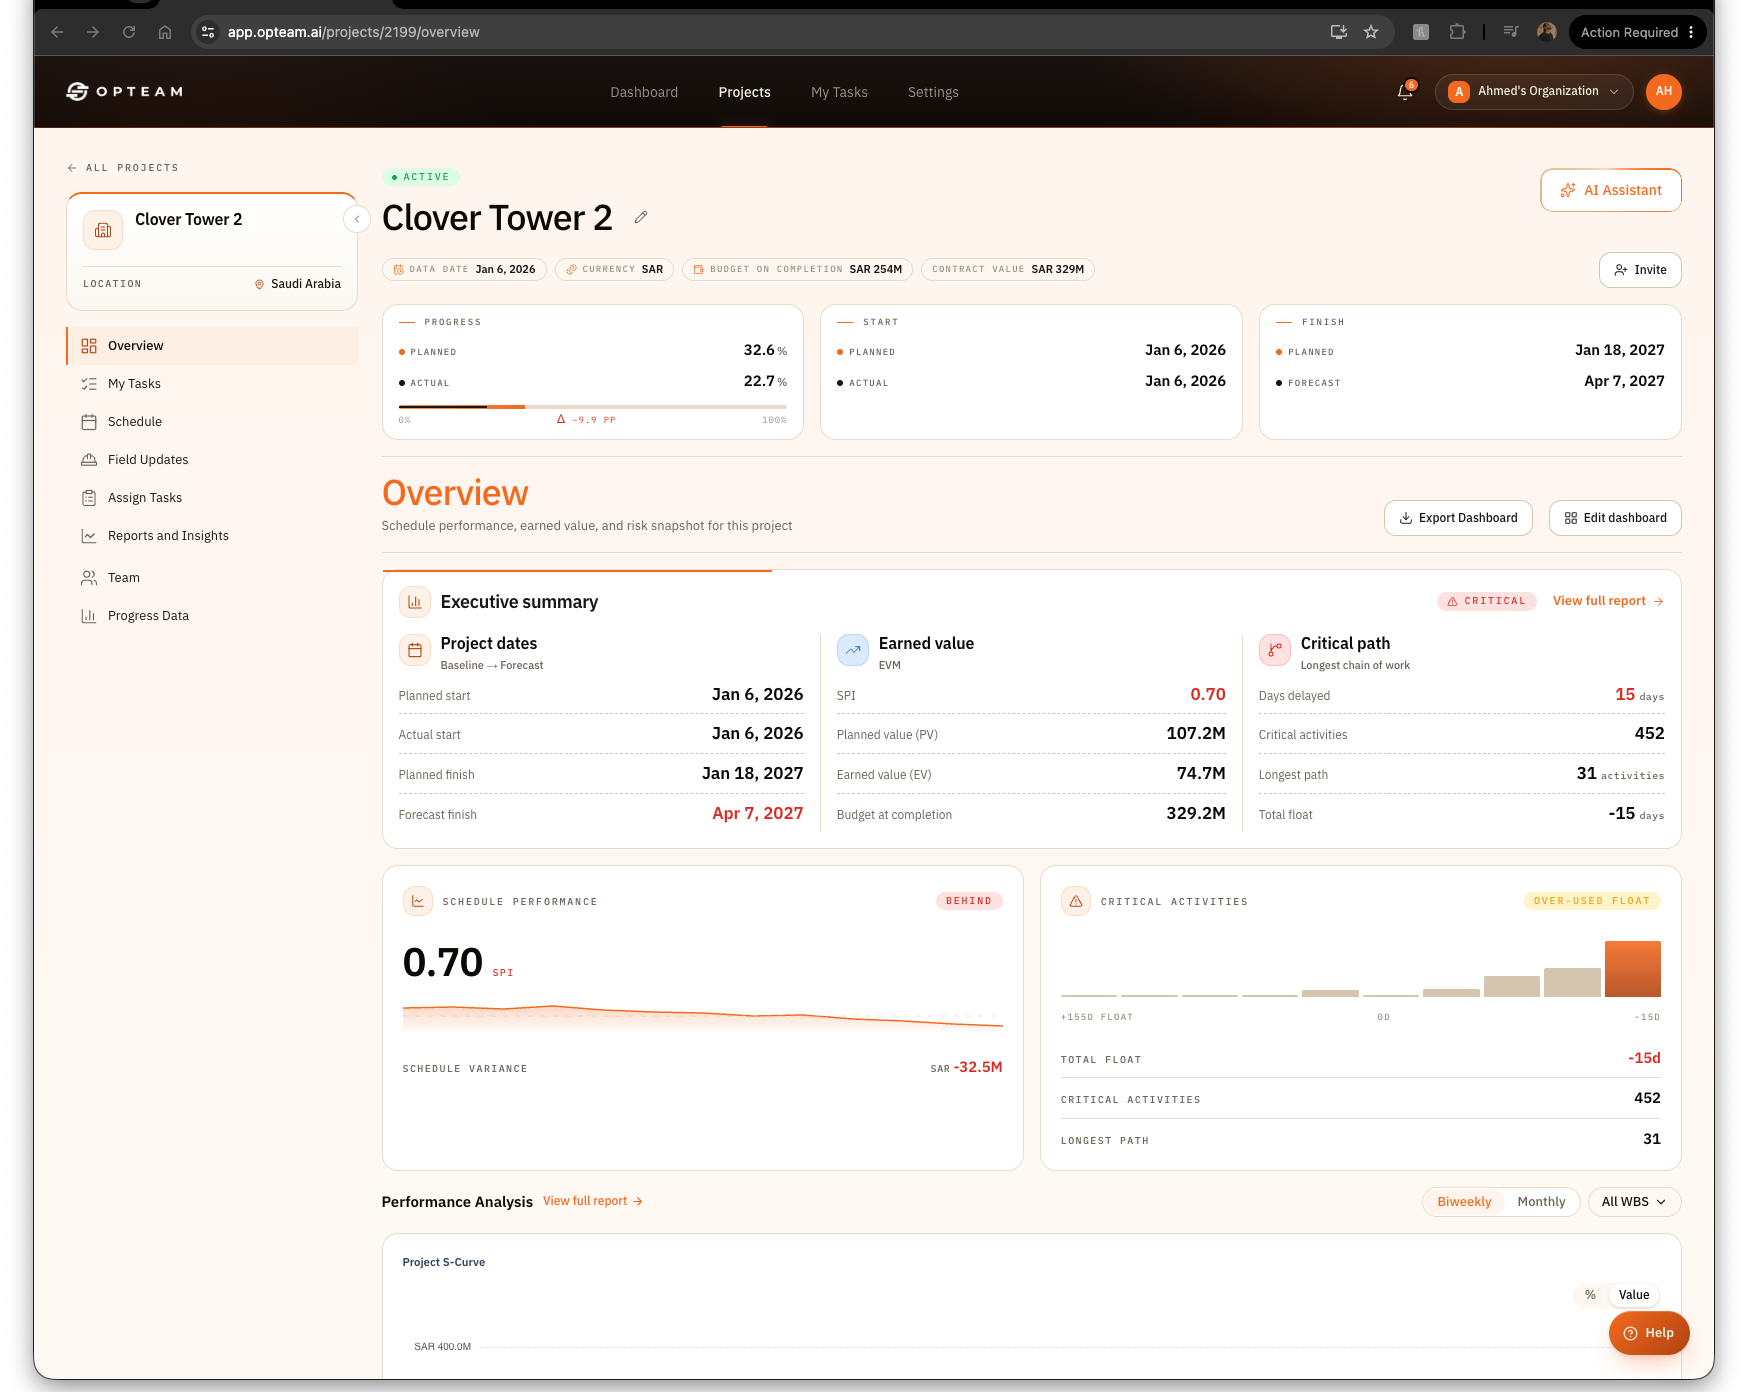Click the Budget on Completion icon

698,269
